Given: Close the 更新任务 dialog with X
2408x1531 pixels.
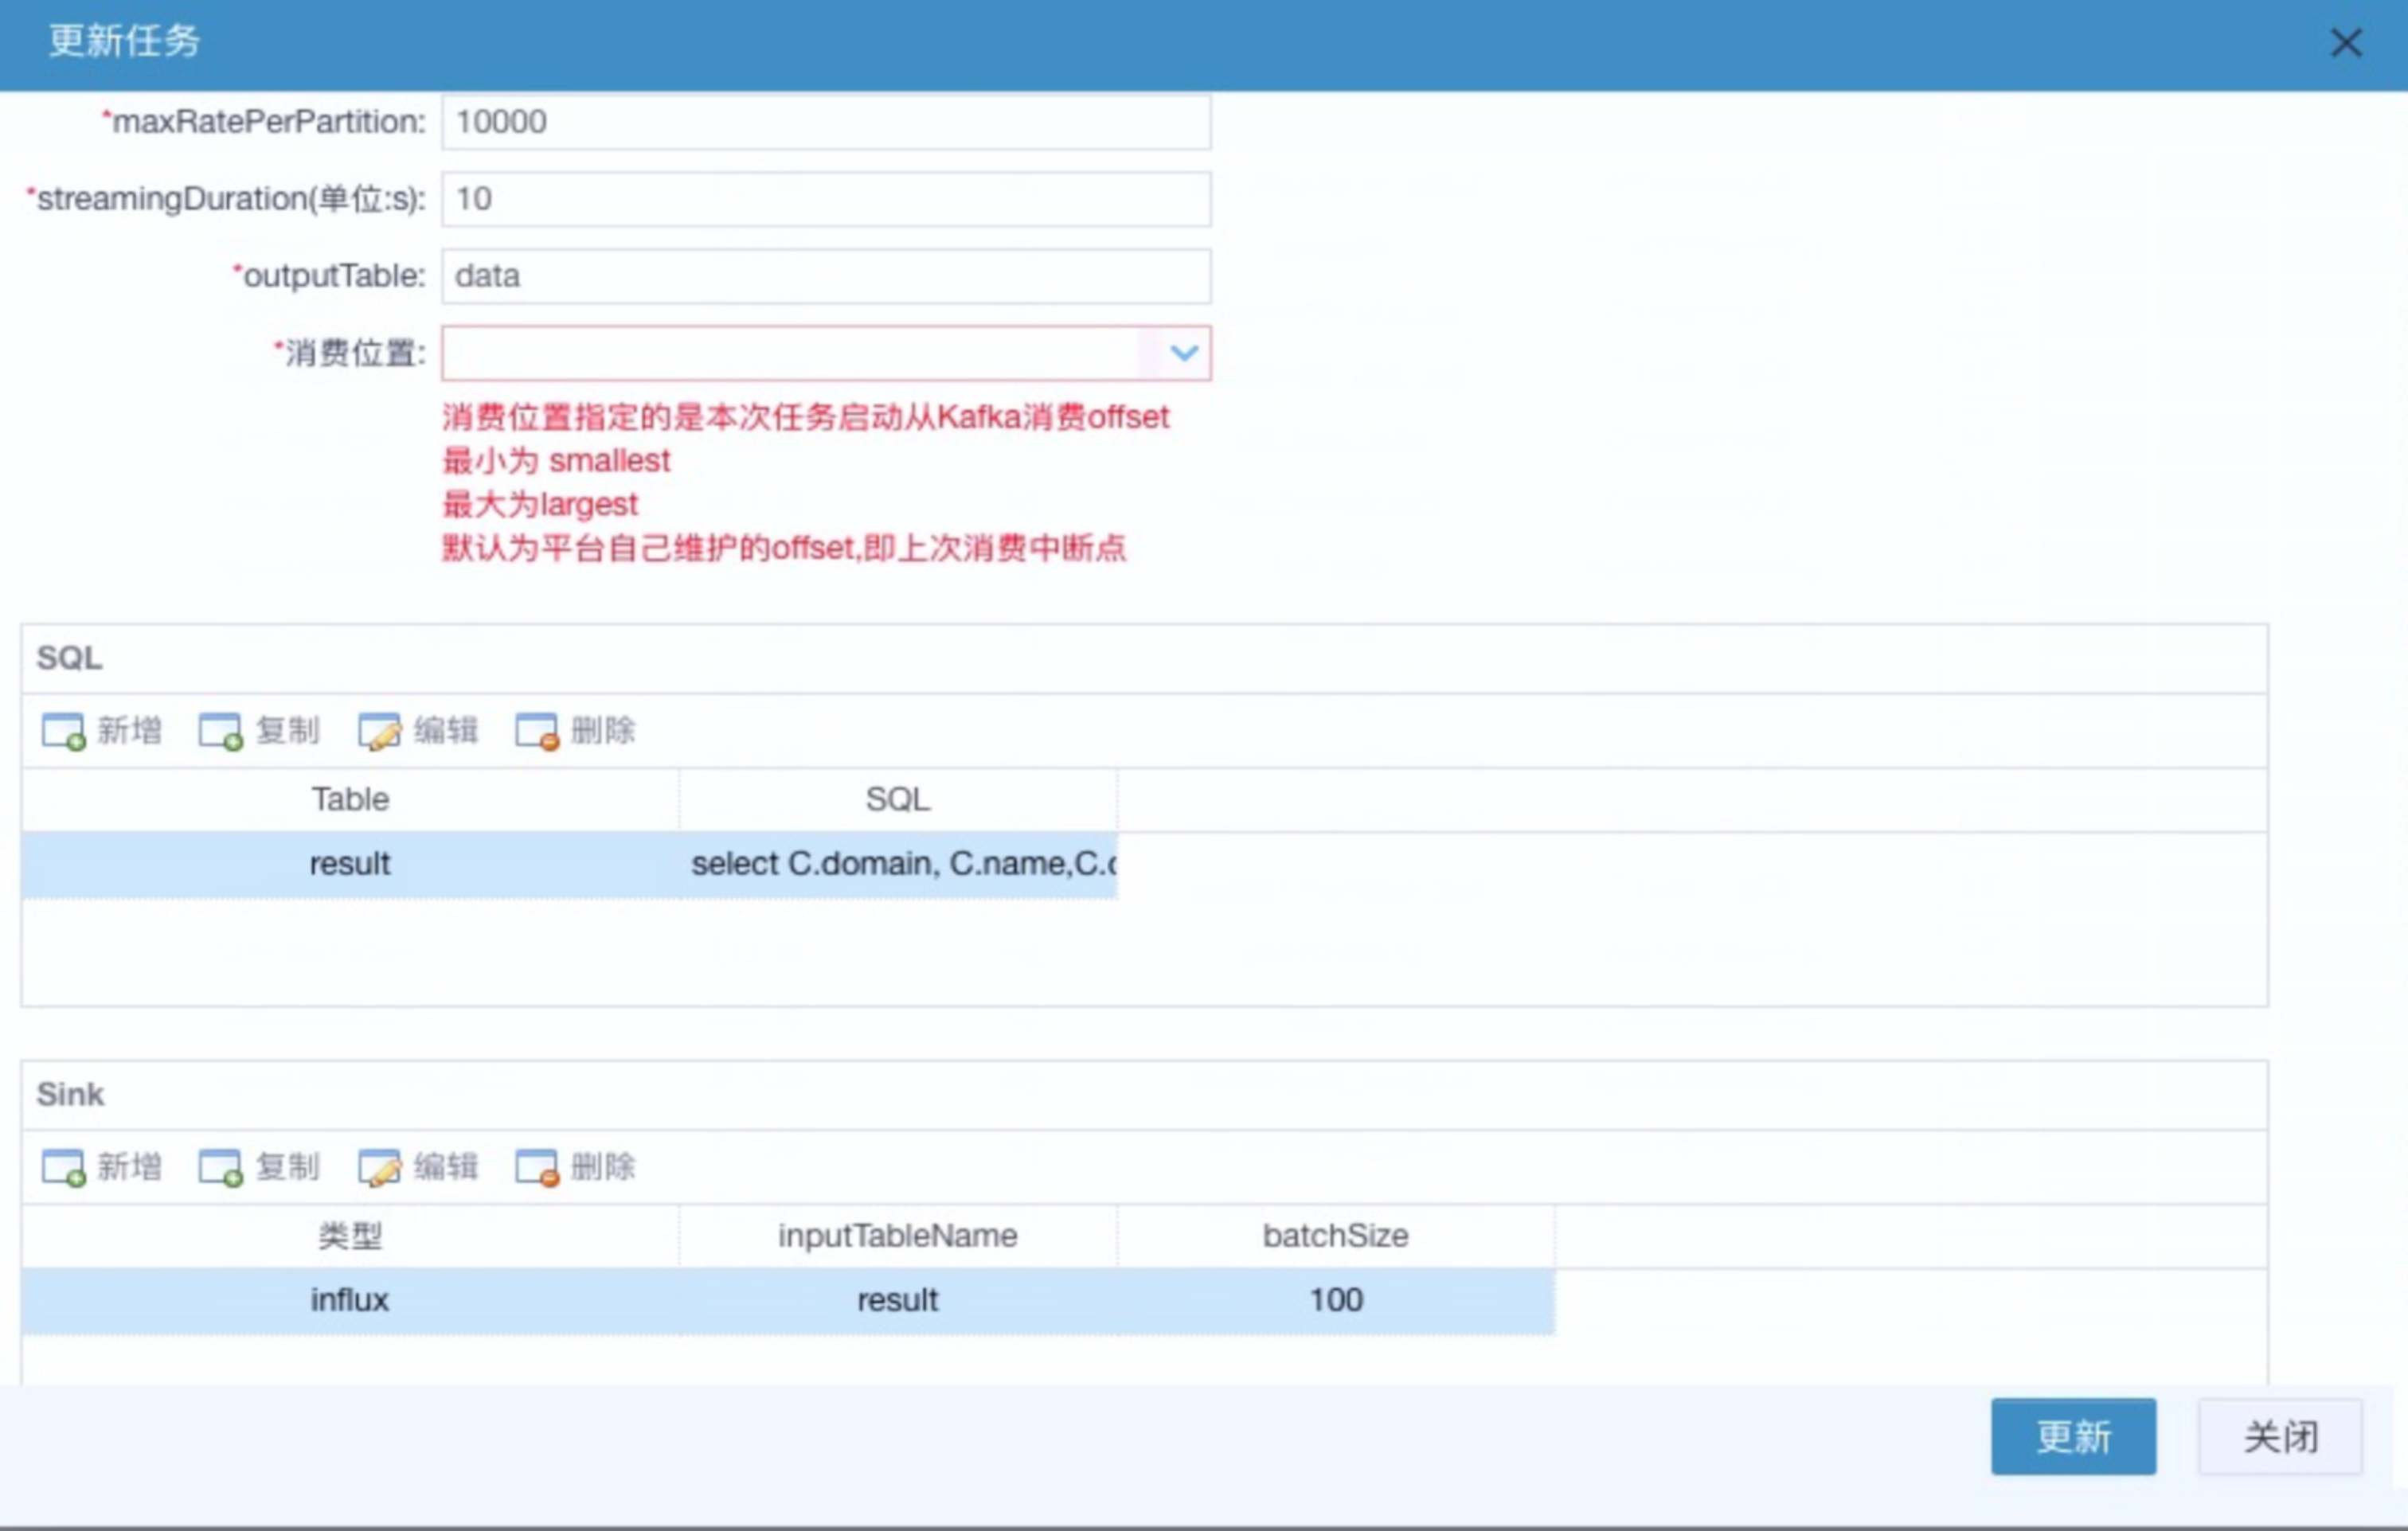Looking at the screenshot, I should click(x=2345, y=43).
